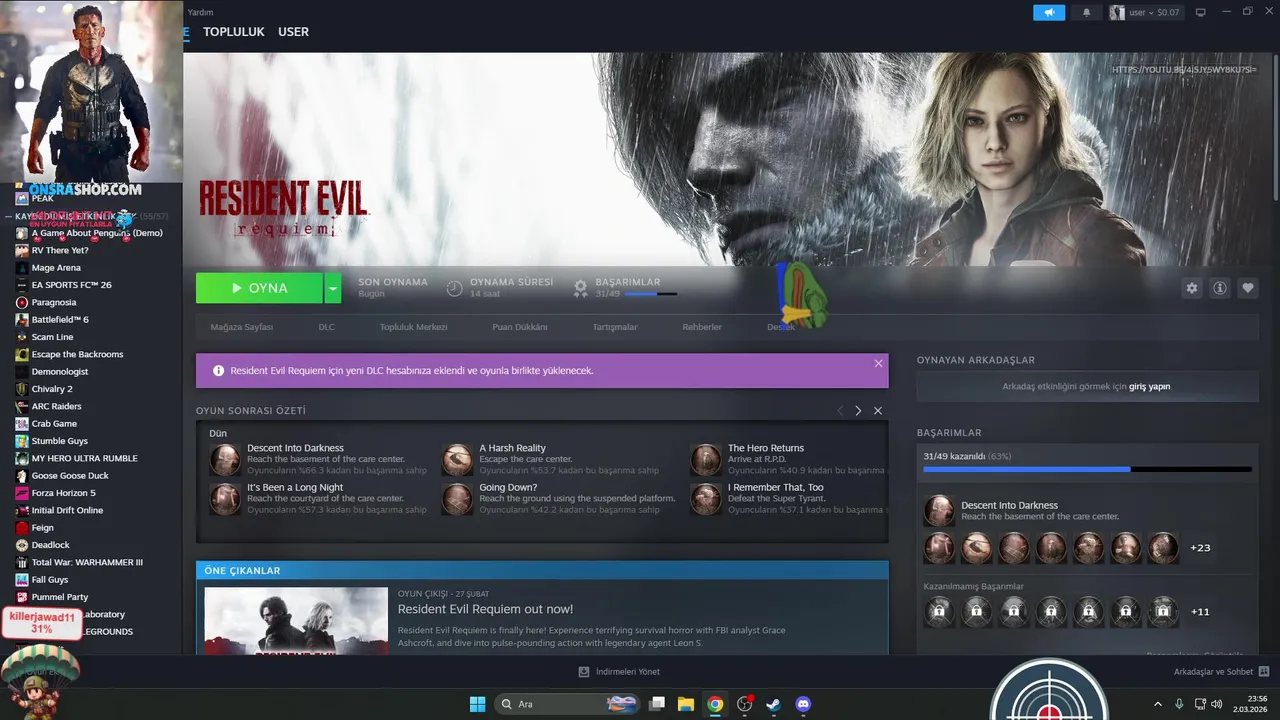Select Goose Goose Duck in the game list
Viewport: 1280px width, 720px height.
[x=70, y=476]
